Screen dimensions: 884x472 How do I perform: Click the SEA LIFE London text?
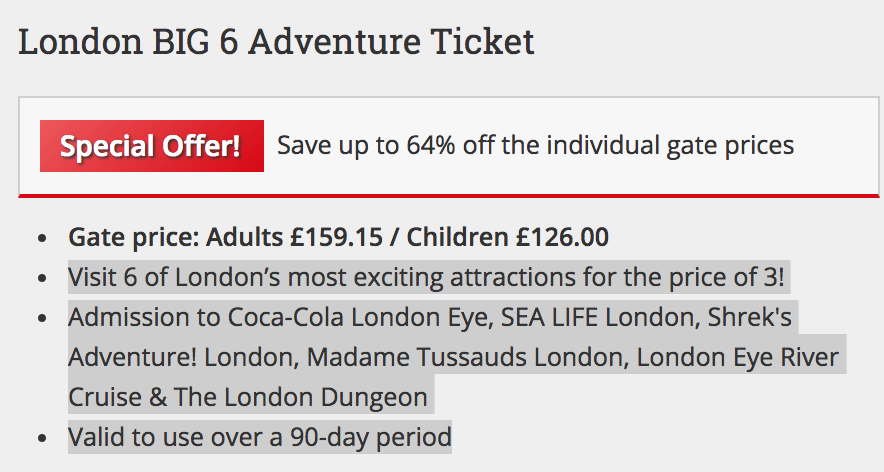click(x=600, y=317)
